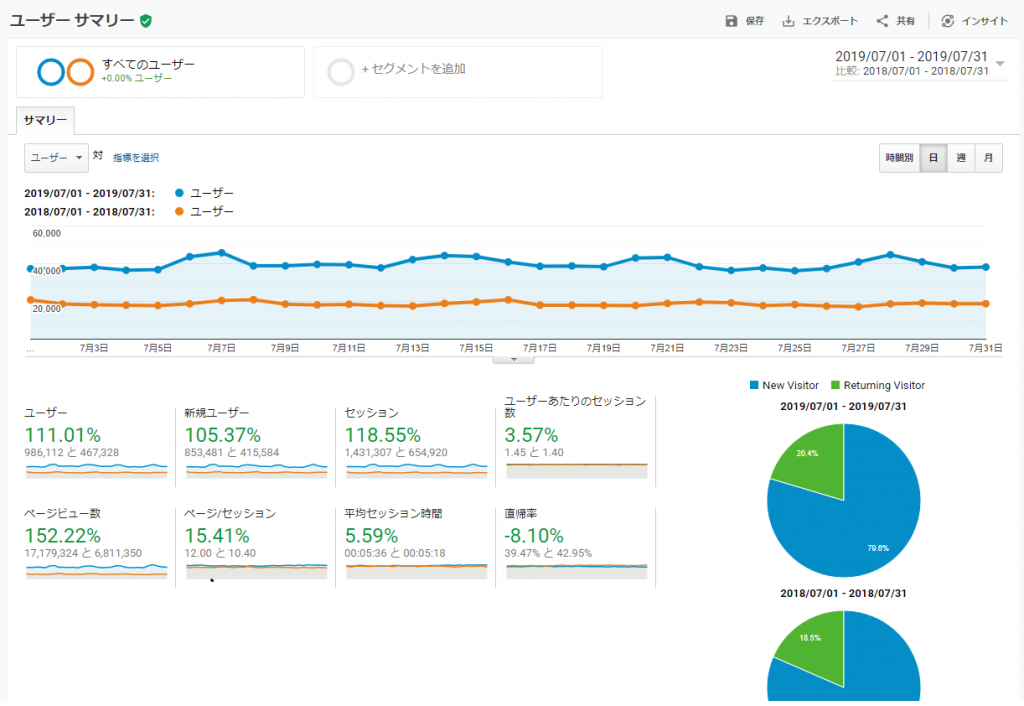Image resolution: width=1024 pixels, height=706 pixels.
Task: Click the save (保存) floppy disk icon
Action: coord(731,22)
